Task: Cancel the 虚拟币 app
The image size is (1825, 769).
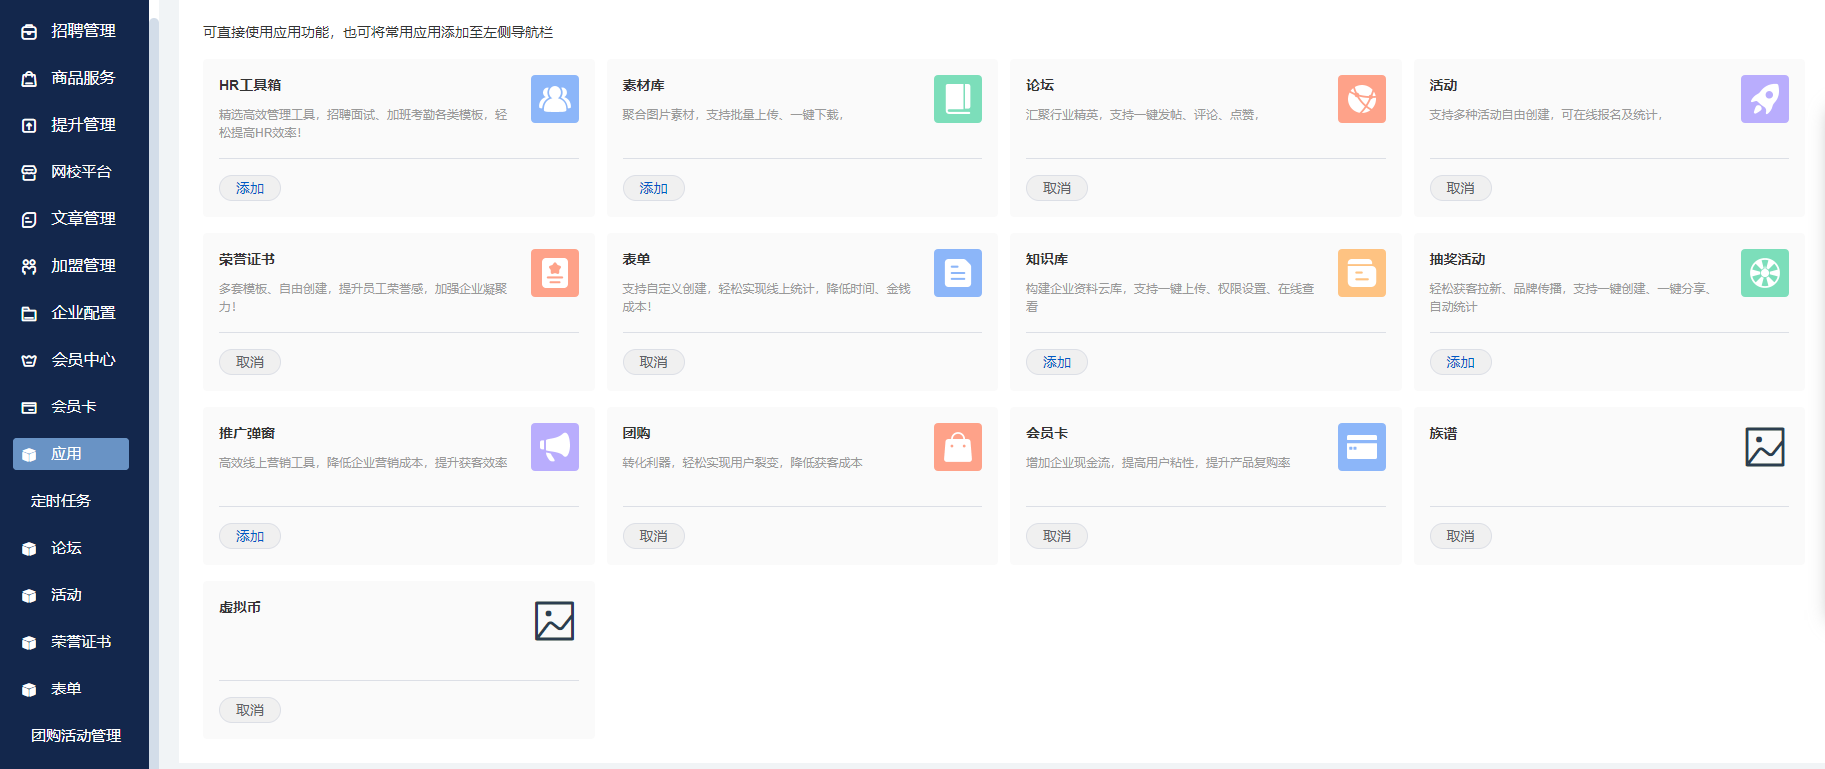Action: tap(250, 710)
